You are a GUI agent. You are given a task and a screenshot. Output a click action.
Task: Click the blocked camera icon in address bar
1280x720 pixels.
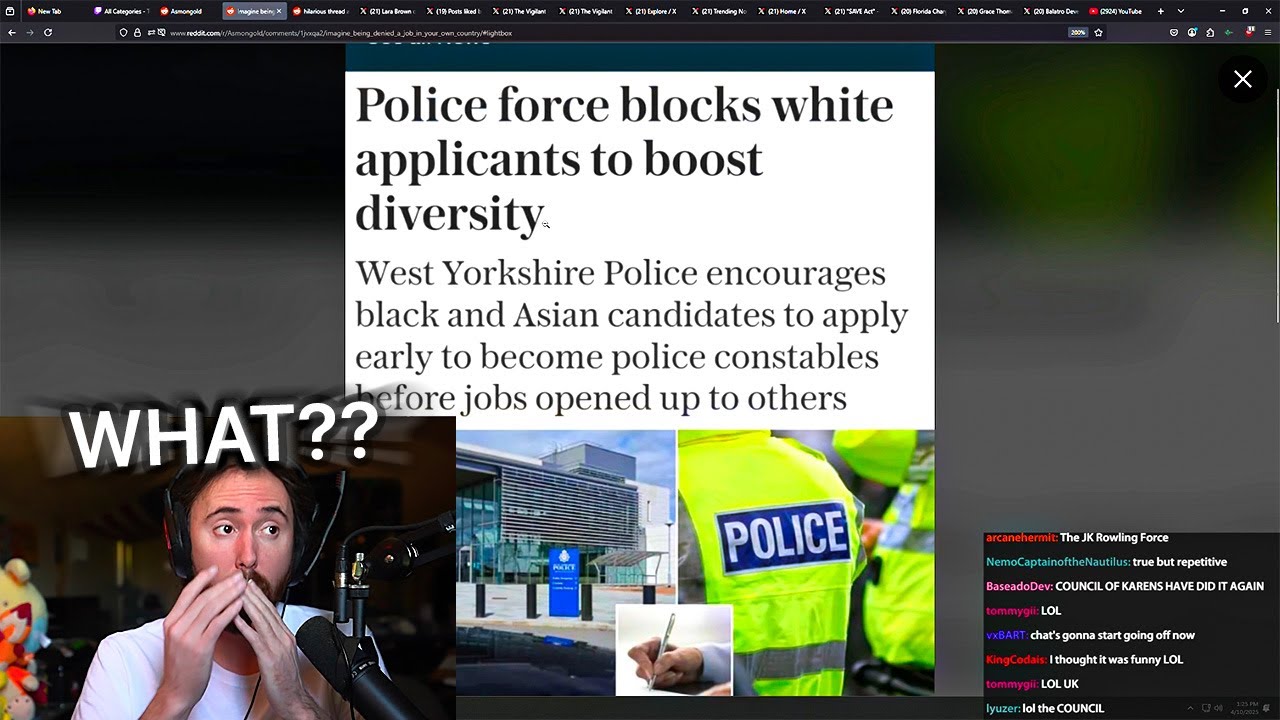coord(160,32)
